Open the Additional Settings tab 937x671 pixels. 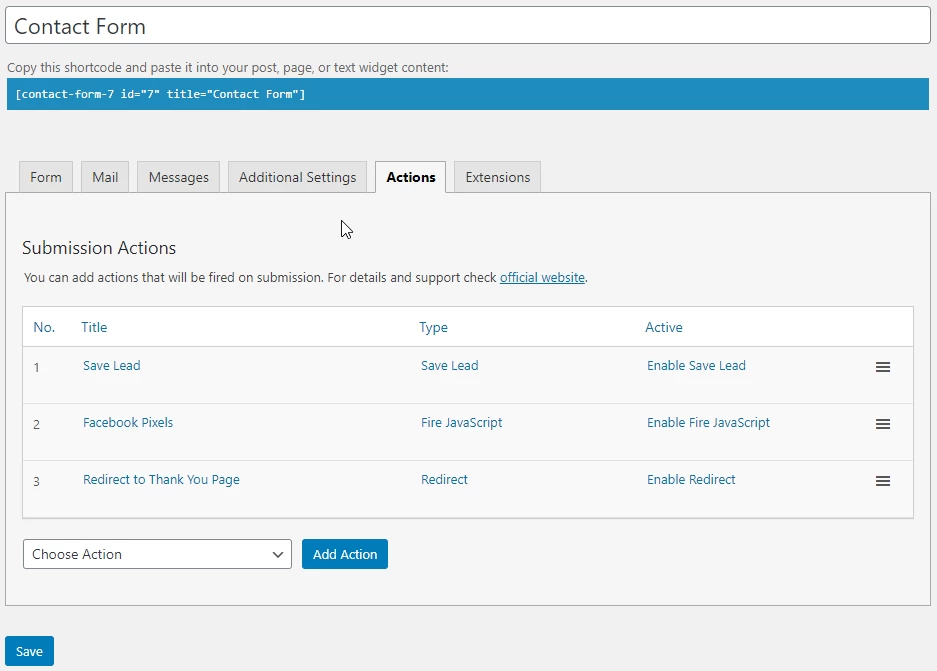(298, 177)
